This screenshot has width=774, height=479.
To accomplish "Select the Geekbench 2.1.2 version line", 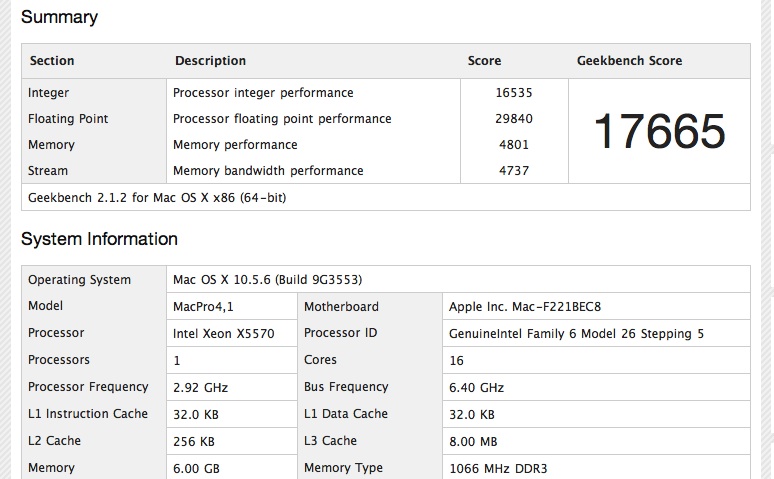I will (x=157, y=198).
